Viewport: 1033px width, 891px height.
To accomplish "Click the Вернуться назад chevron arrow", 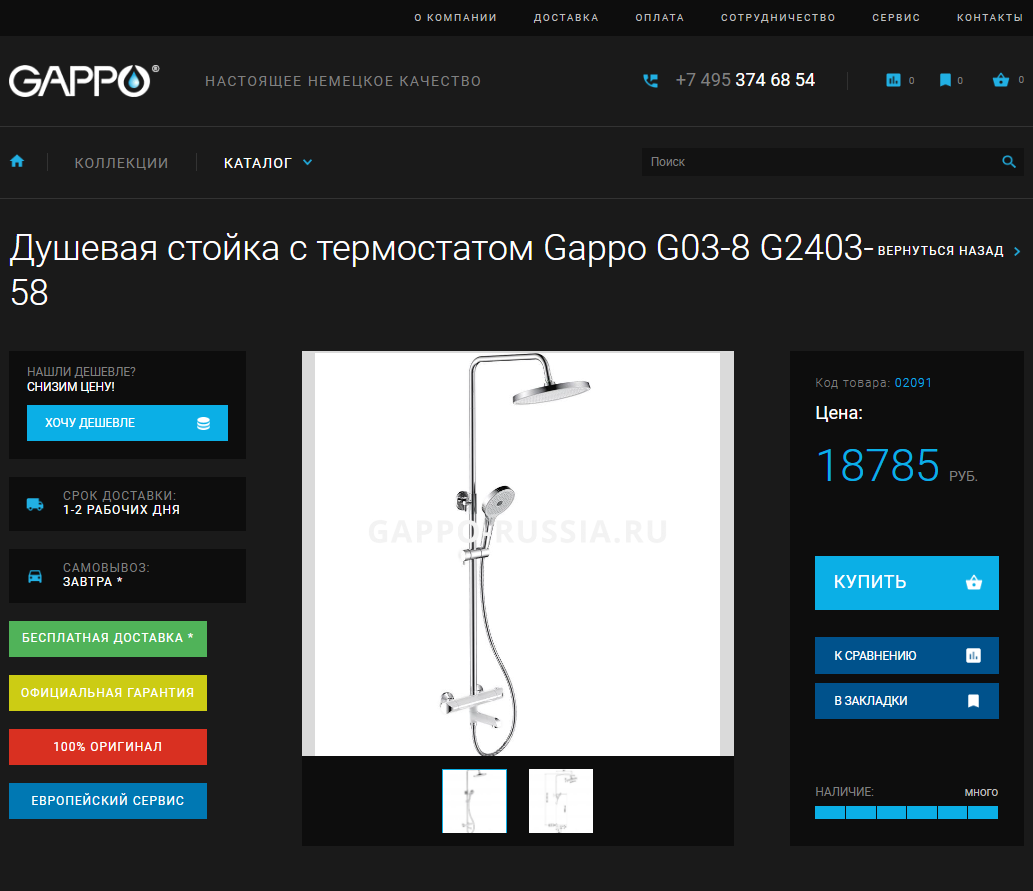I will point(1017,251).
